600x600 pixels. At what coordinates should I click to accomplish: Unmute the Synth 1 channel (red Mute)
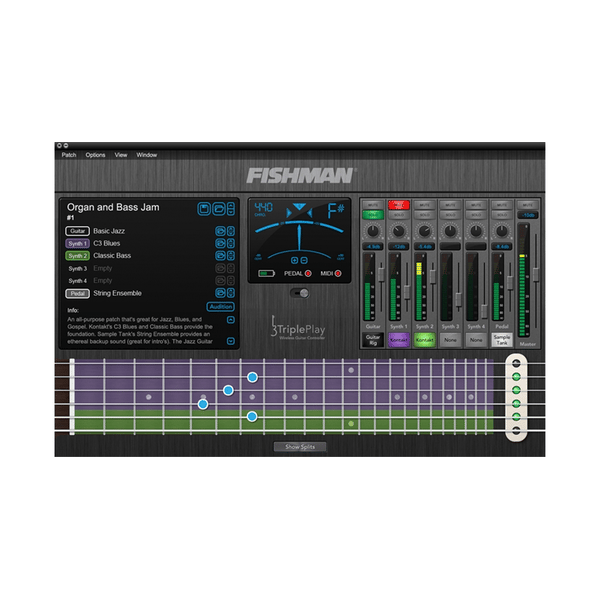(x=399, y=205)
